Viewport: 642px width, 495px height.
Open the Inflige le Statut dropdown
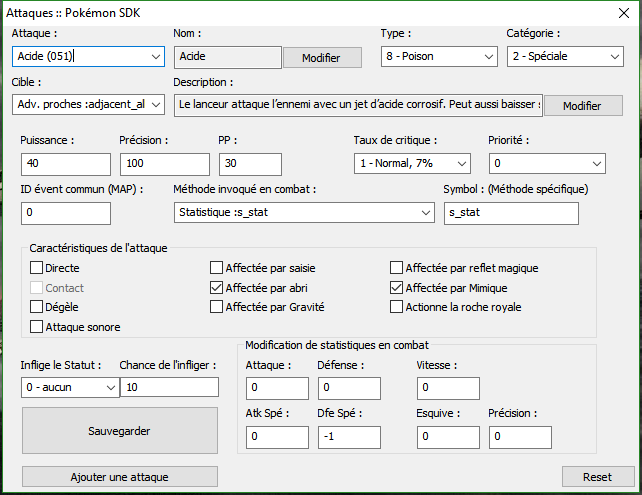[70, 388]
